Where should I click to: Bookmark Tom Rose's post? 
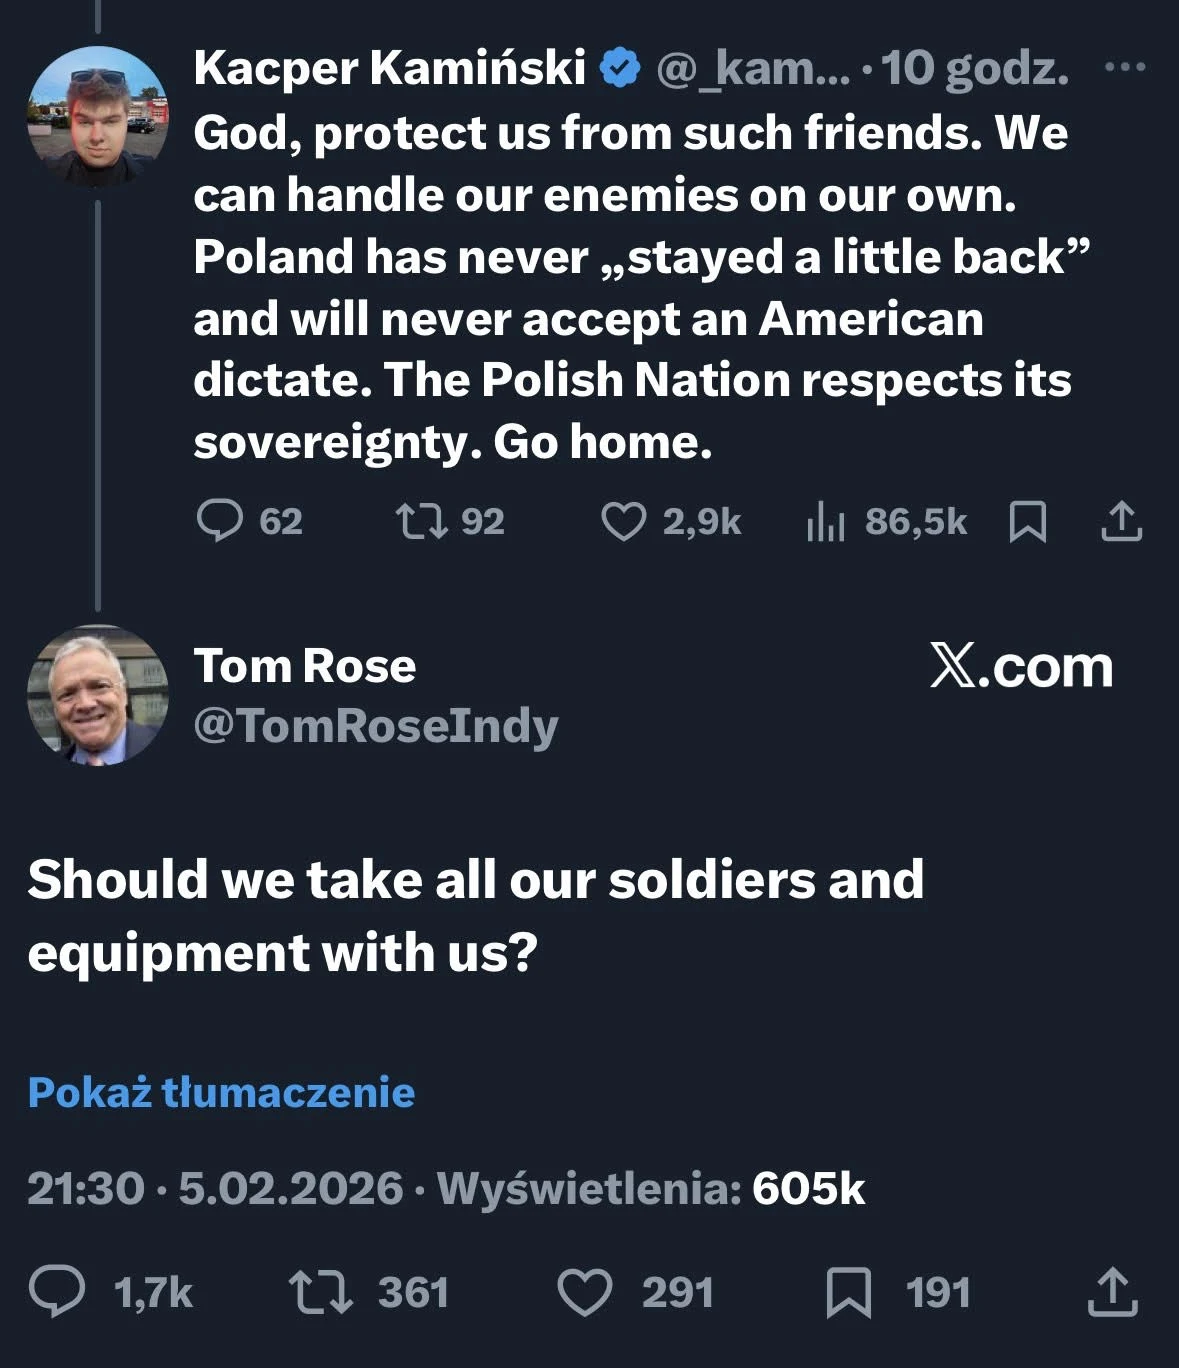point(848,1292)
